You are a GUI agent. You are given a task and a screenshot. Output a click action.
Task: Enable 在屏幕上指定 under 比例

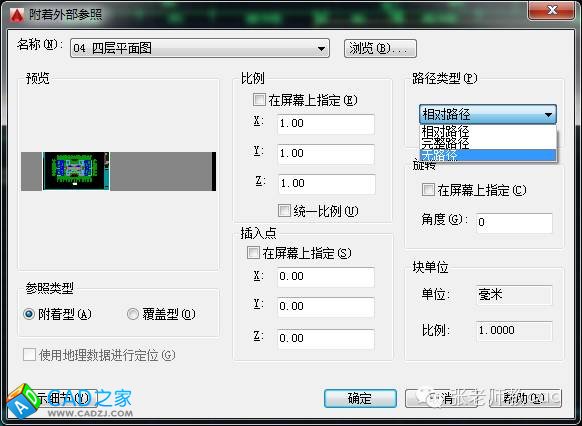(259, 99)
